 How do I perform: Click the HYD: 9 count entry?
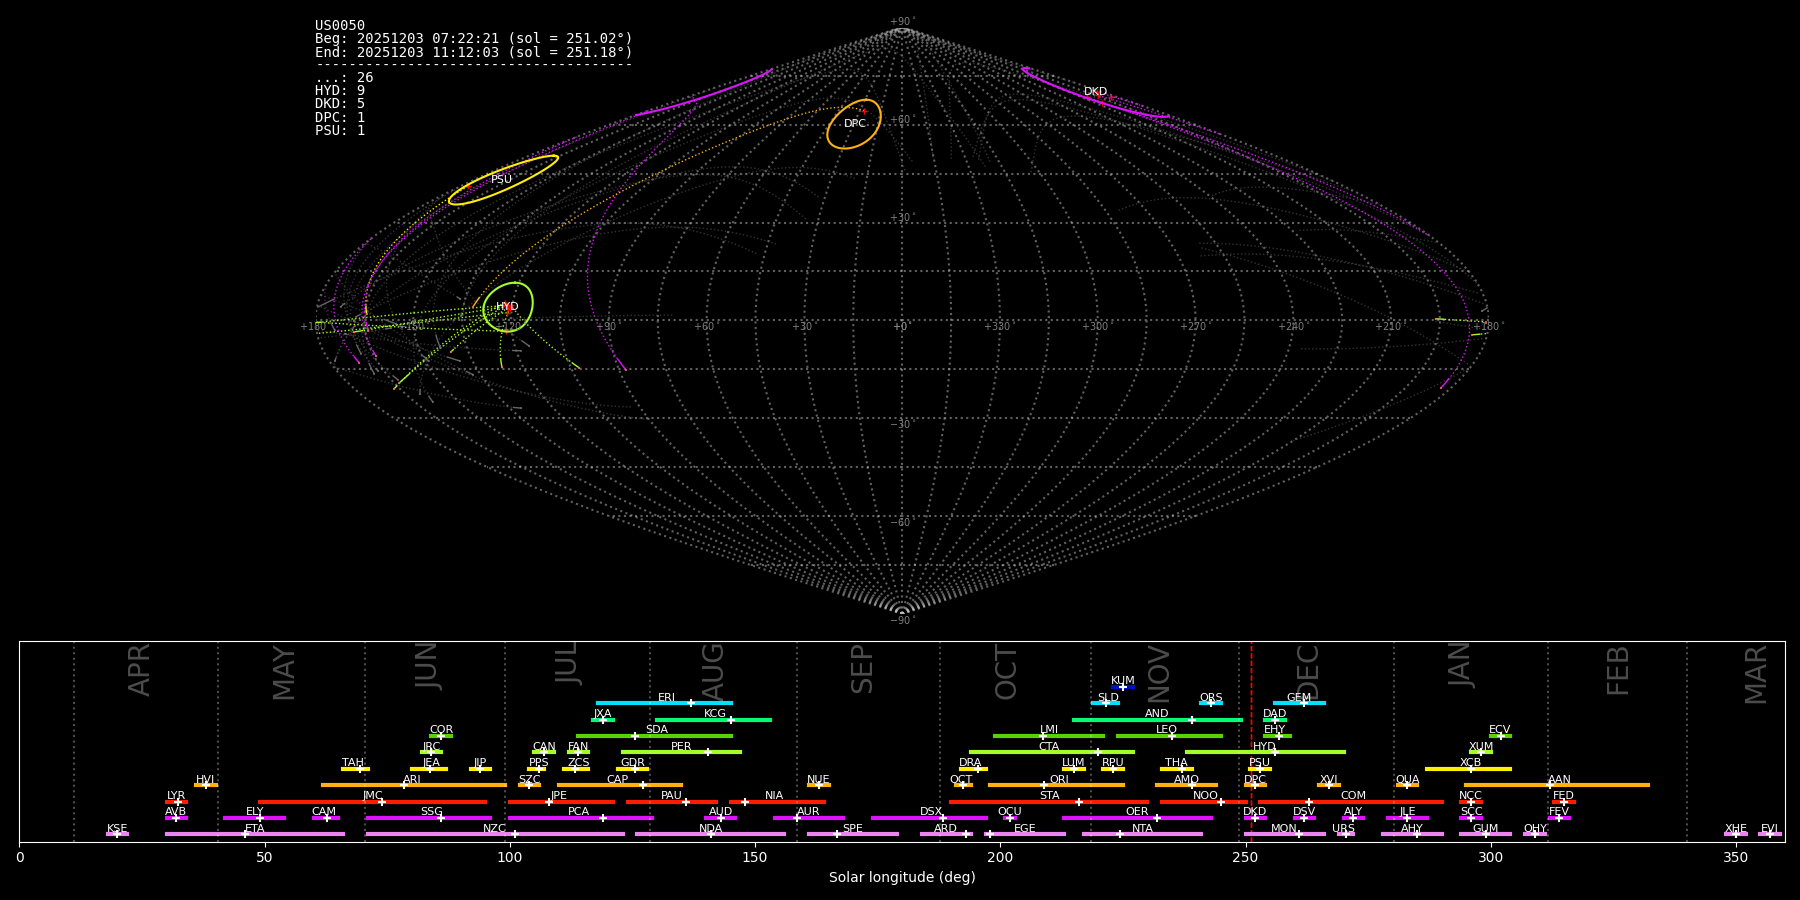click(340, 91)
